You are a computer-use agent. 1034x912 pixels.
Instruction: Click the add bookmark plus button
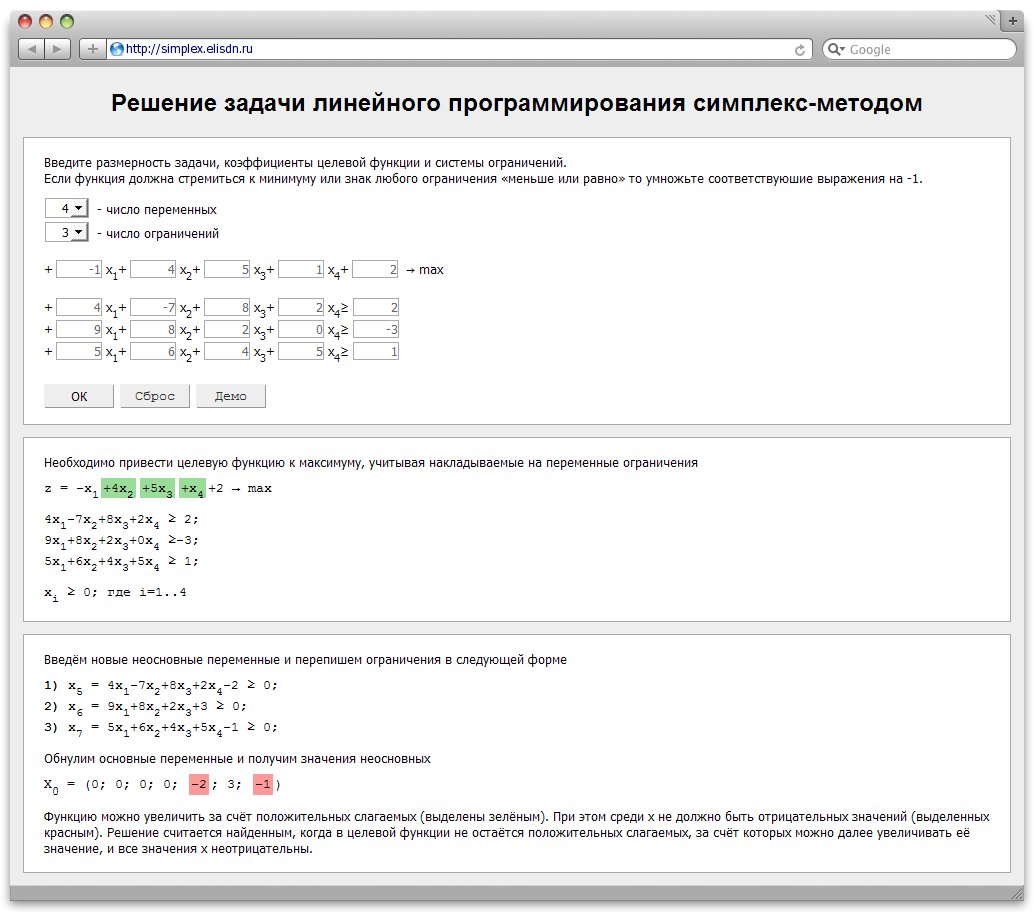tap(92, 49)
